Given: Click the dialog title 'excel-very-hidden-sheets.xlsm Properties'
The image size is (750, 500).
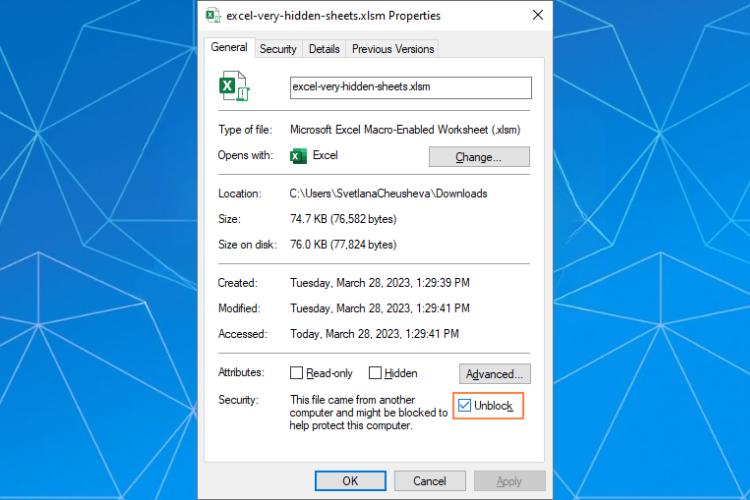Looking at the screenshot, I should 333,16.
